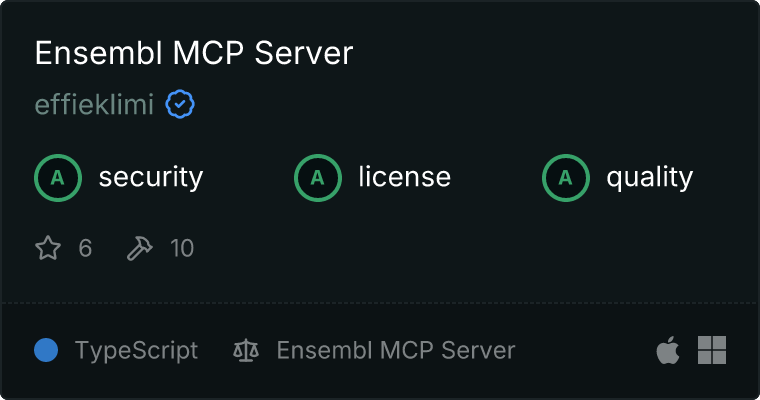This screenshot has height=400, width=760.
Task: Click the blue verified checkmark badge
Action: tap(180, 104)
